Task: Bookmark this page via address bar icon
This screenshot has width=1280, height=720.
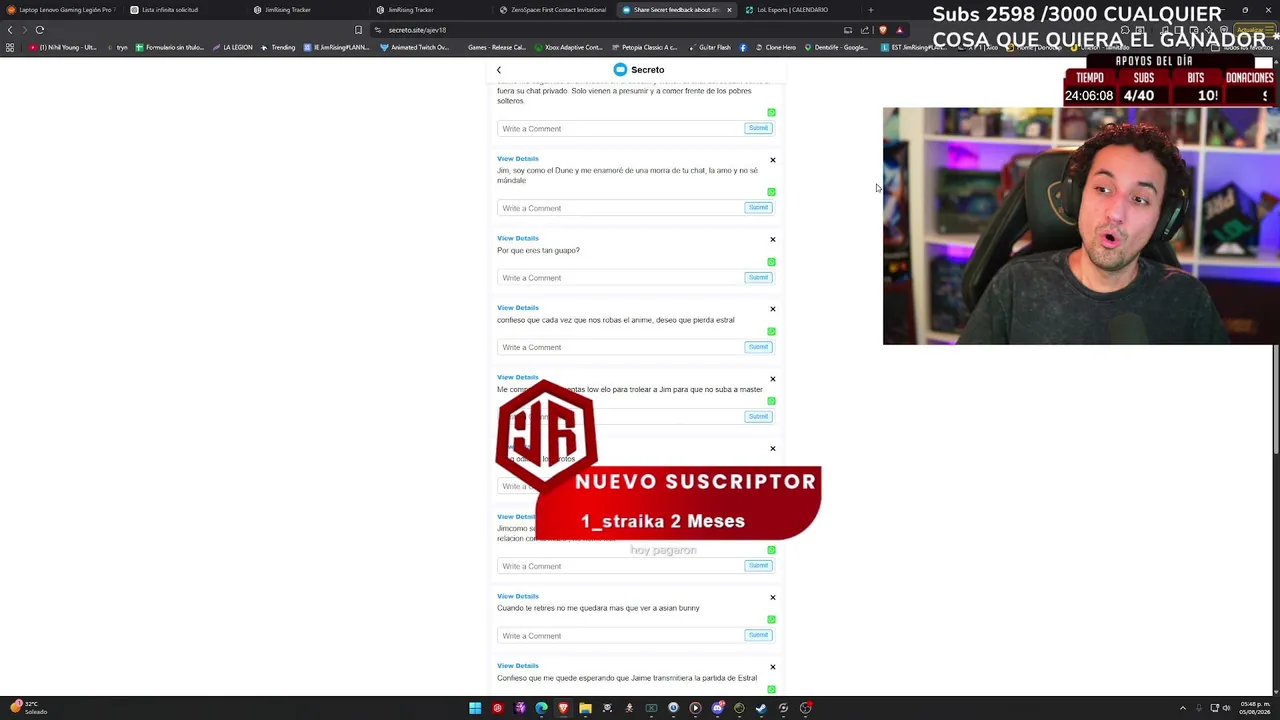Action: [358, 30]
